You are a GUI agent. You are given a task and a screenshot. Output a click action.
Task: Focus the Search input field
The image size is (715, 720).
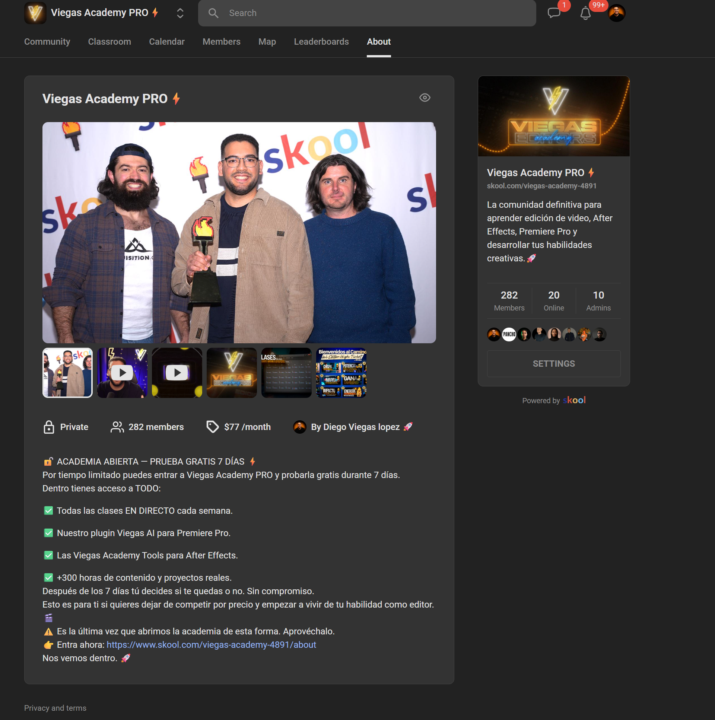coord(367,13)
